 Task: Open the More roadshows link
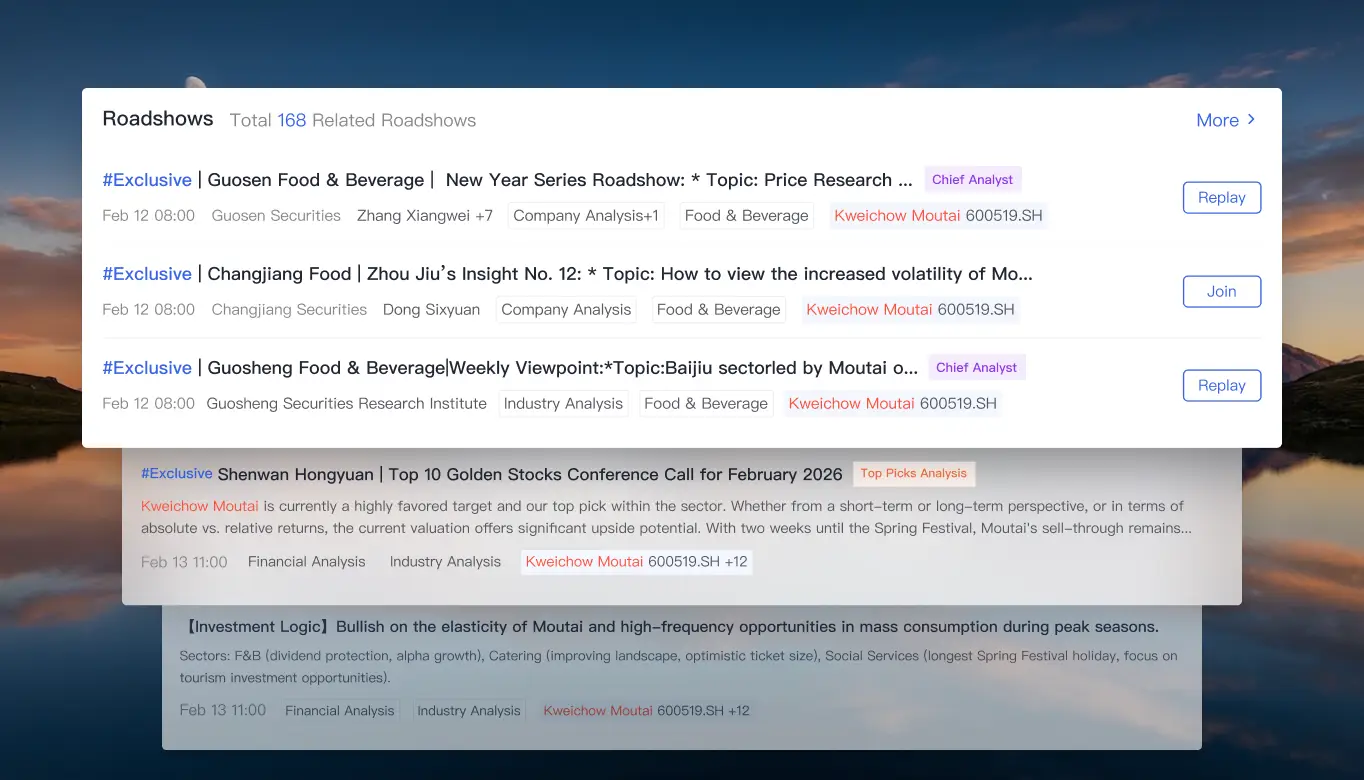tap(1226, 120)
